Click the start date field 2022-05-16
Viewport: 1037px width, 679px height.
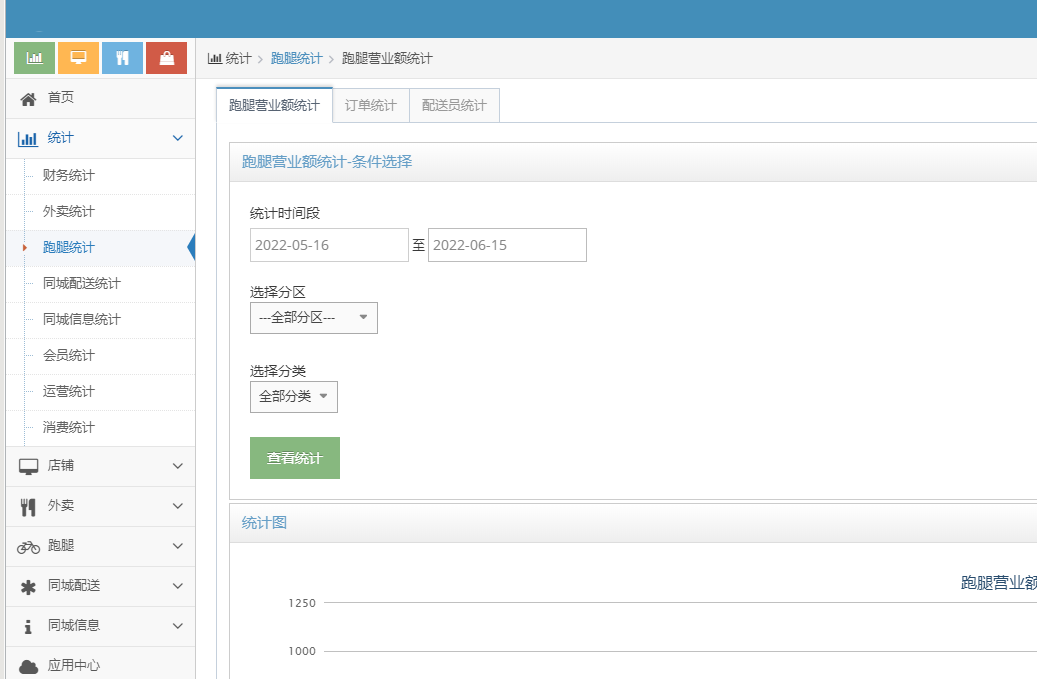pos(329,245)
